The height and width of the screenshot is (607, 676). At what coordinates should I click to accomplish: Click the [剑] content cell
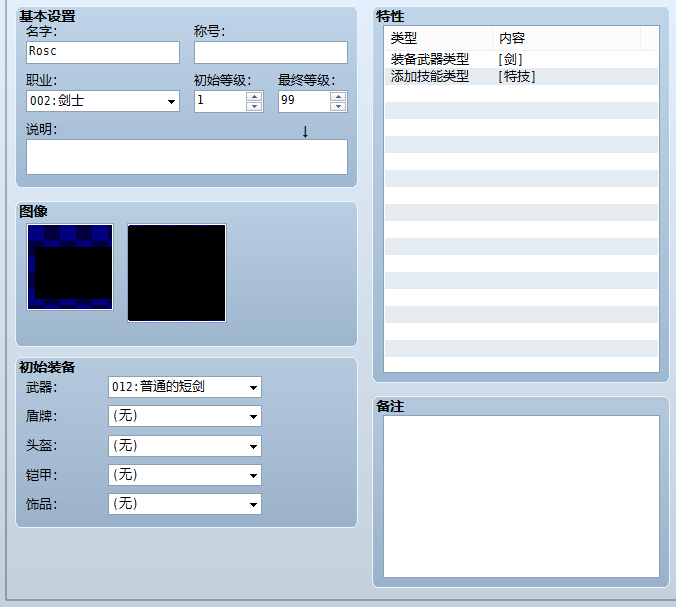(x=510, y=59)
